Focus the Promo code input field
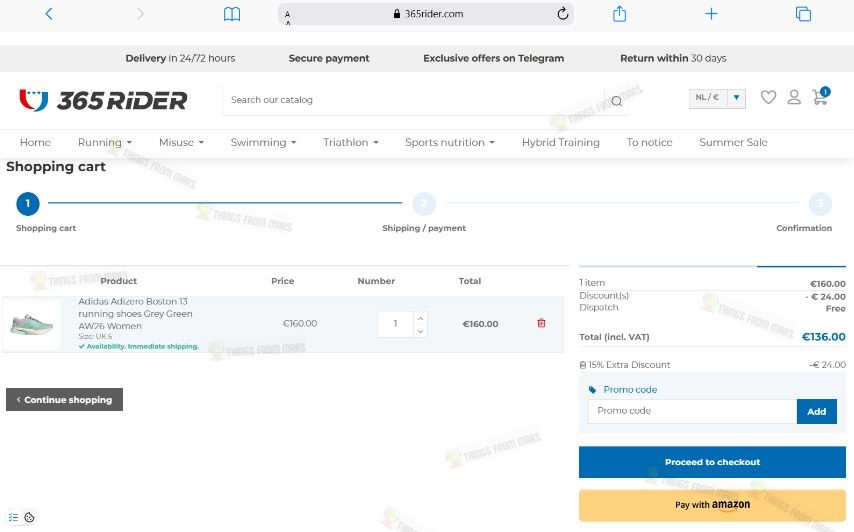The image size is (854, 532). 692,411
